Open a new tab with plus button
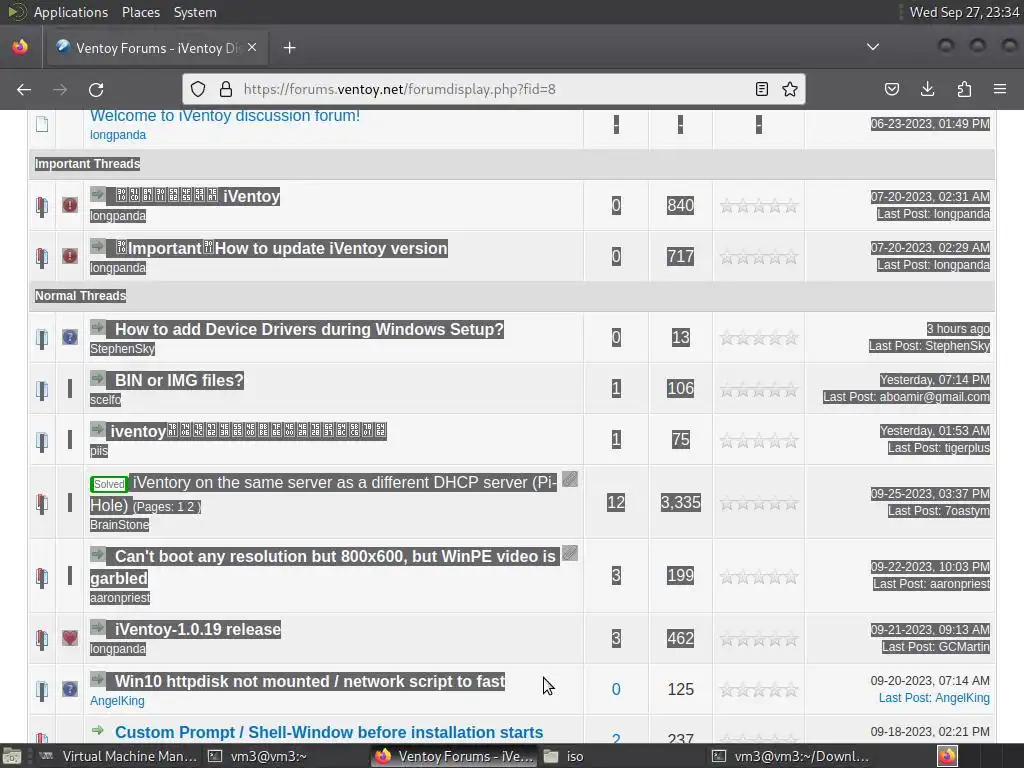Screen dimensions: 1024x768 pyautogui.click(x=289, y=48)
